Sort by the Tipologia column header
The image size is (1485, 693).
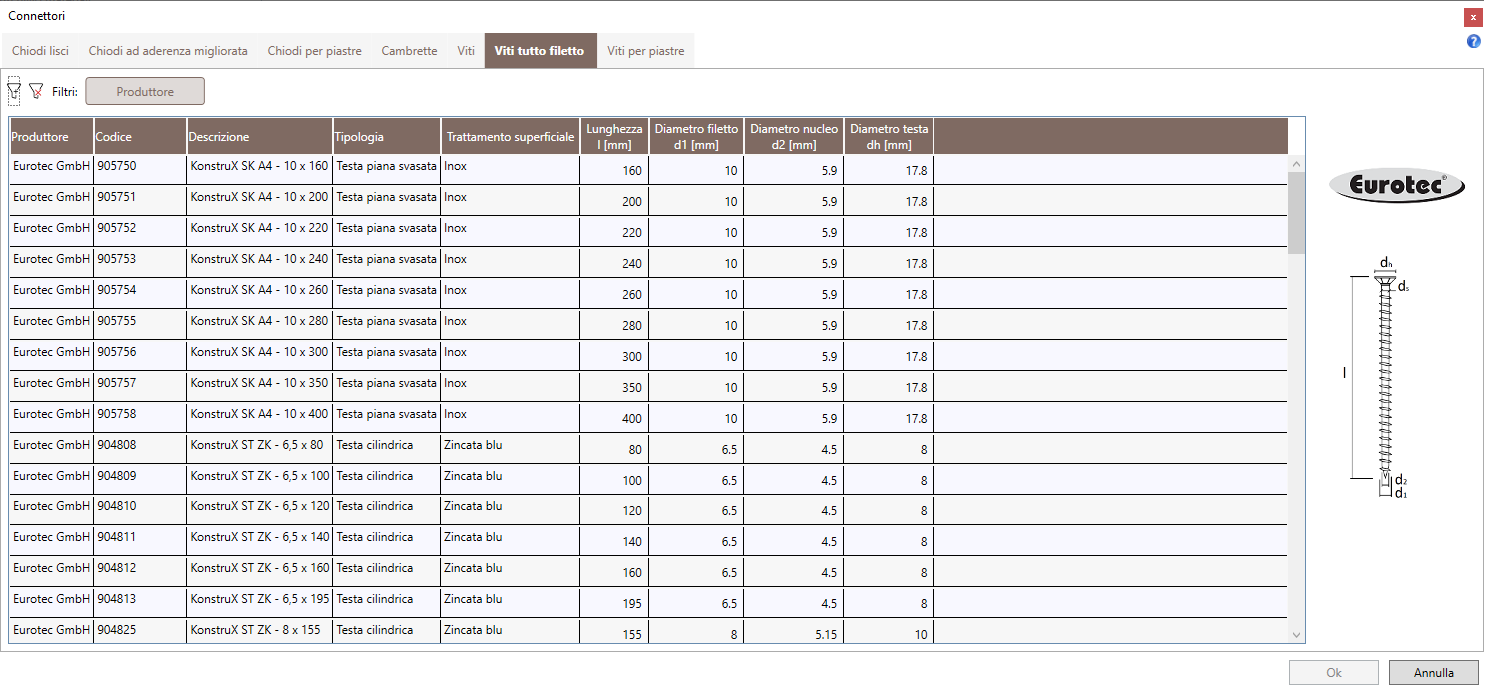[x=386, y=137]
